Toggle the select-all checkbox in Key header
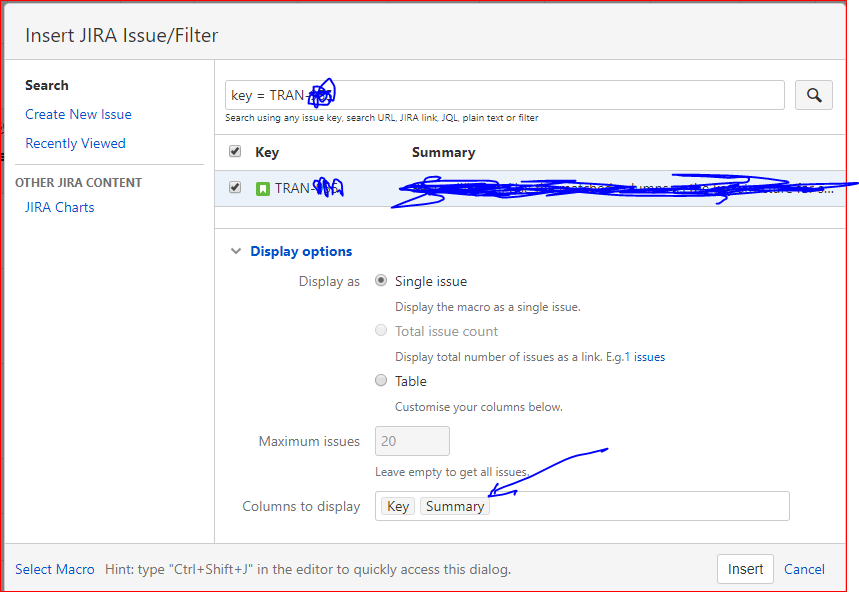Image resolution: width=859 pixels, height=592 pixels. [x=235, y=151]
